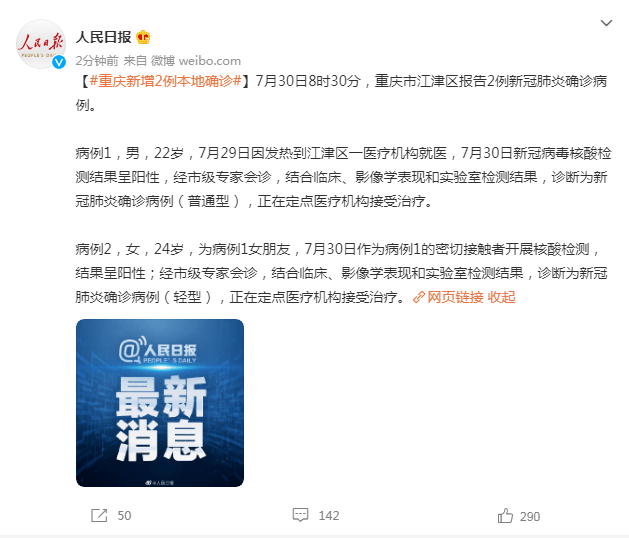Click the chain link icon before 网页链接
This screenshot has width=629, height=538.
click(x=419, y=297)
